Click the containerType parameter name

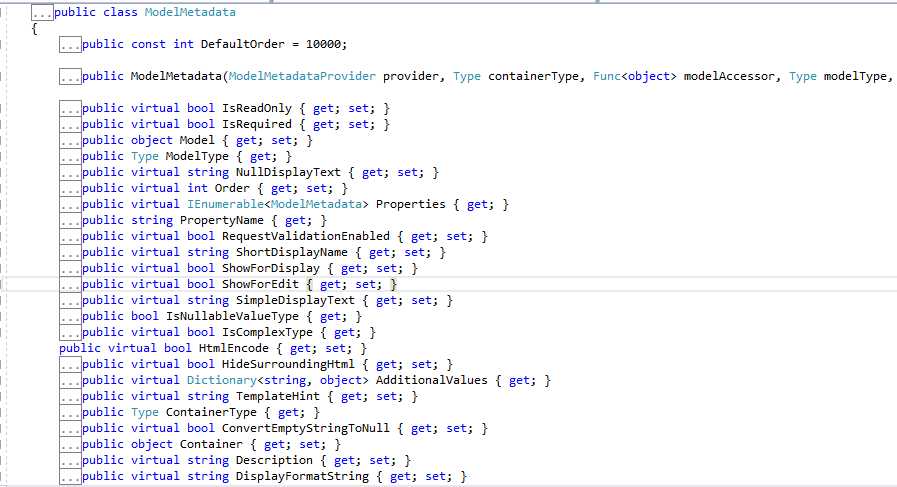coord(533,76)
